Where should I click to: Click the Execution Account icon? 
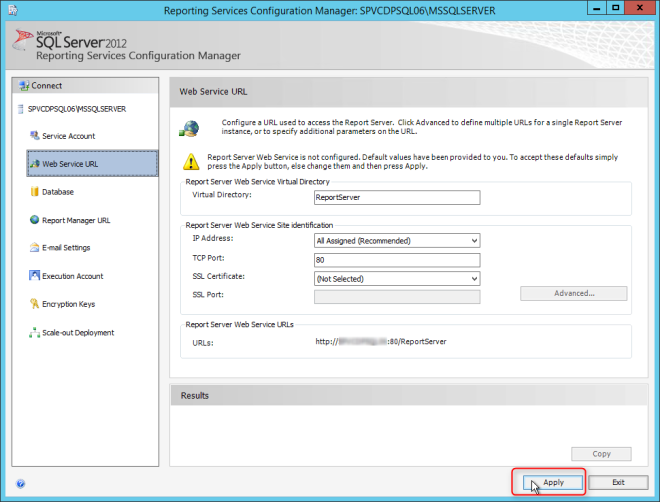click(x=35, y=276)
